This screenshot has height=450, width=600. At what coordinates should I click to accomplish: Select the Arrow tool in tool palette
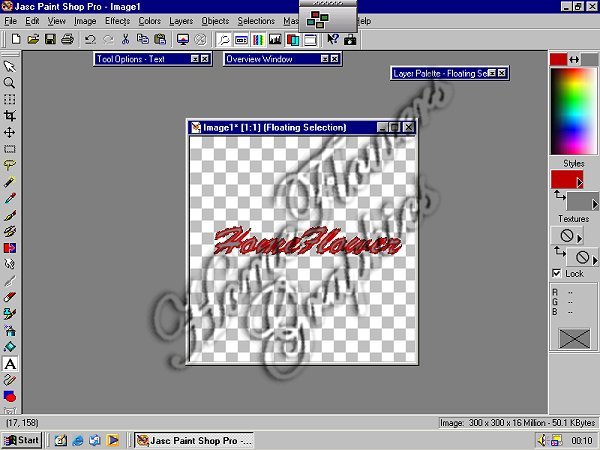point(10,66)
